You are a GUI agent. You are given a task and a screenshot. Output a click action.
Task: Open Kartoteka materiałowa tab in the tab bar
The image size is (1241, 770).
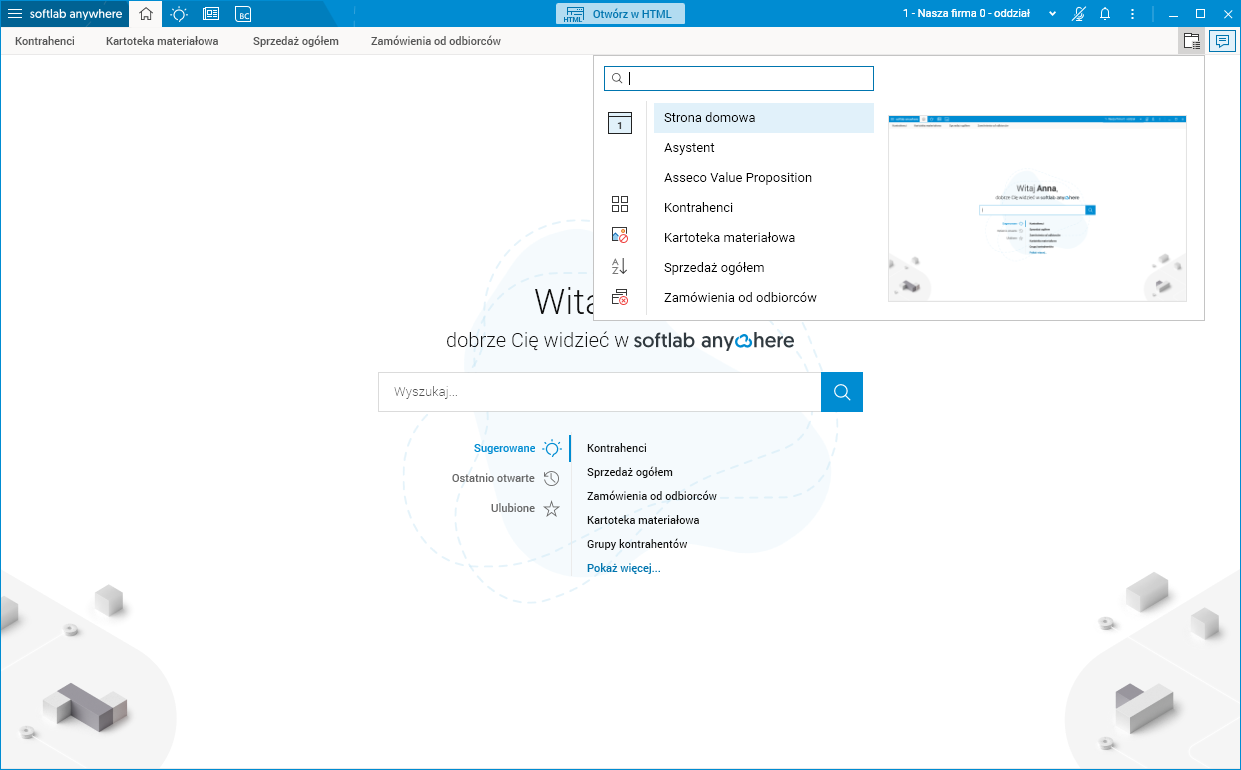[x=162, y=41]
